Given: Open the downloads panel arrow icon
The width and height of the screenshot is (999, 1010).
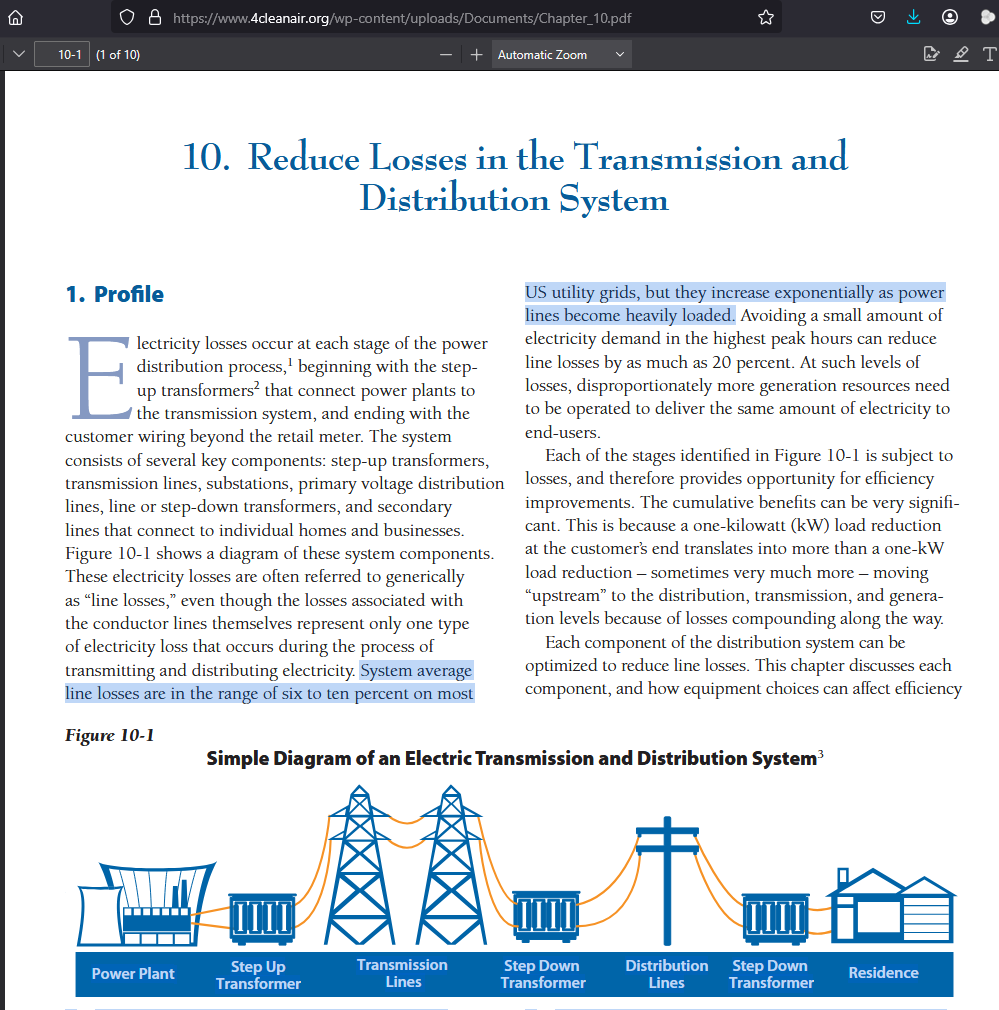Looking at the screenshot, I should (x=913, y=17).
